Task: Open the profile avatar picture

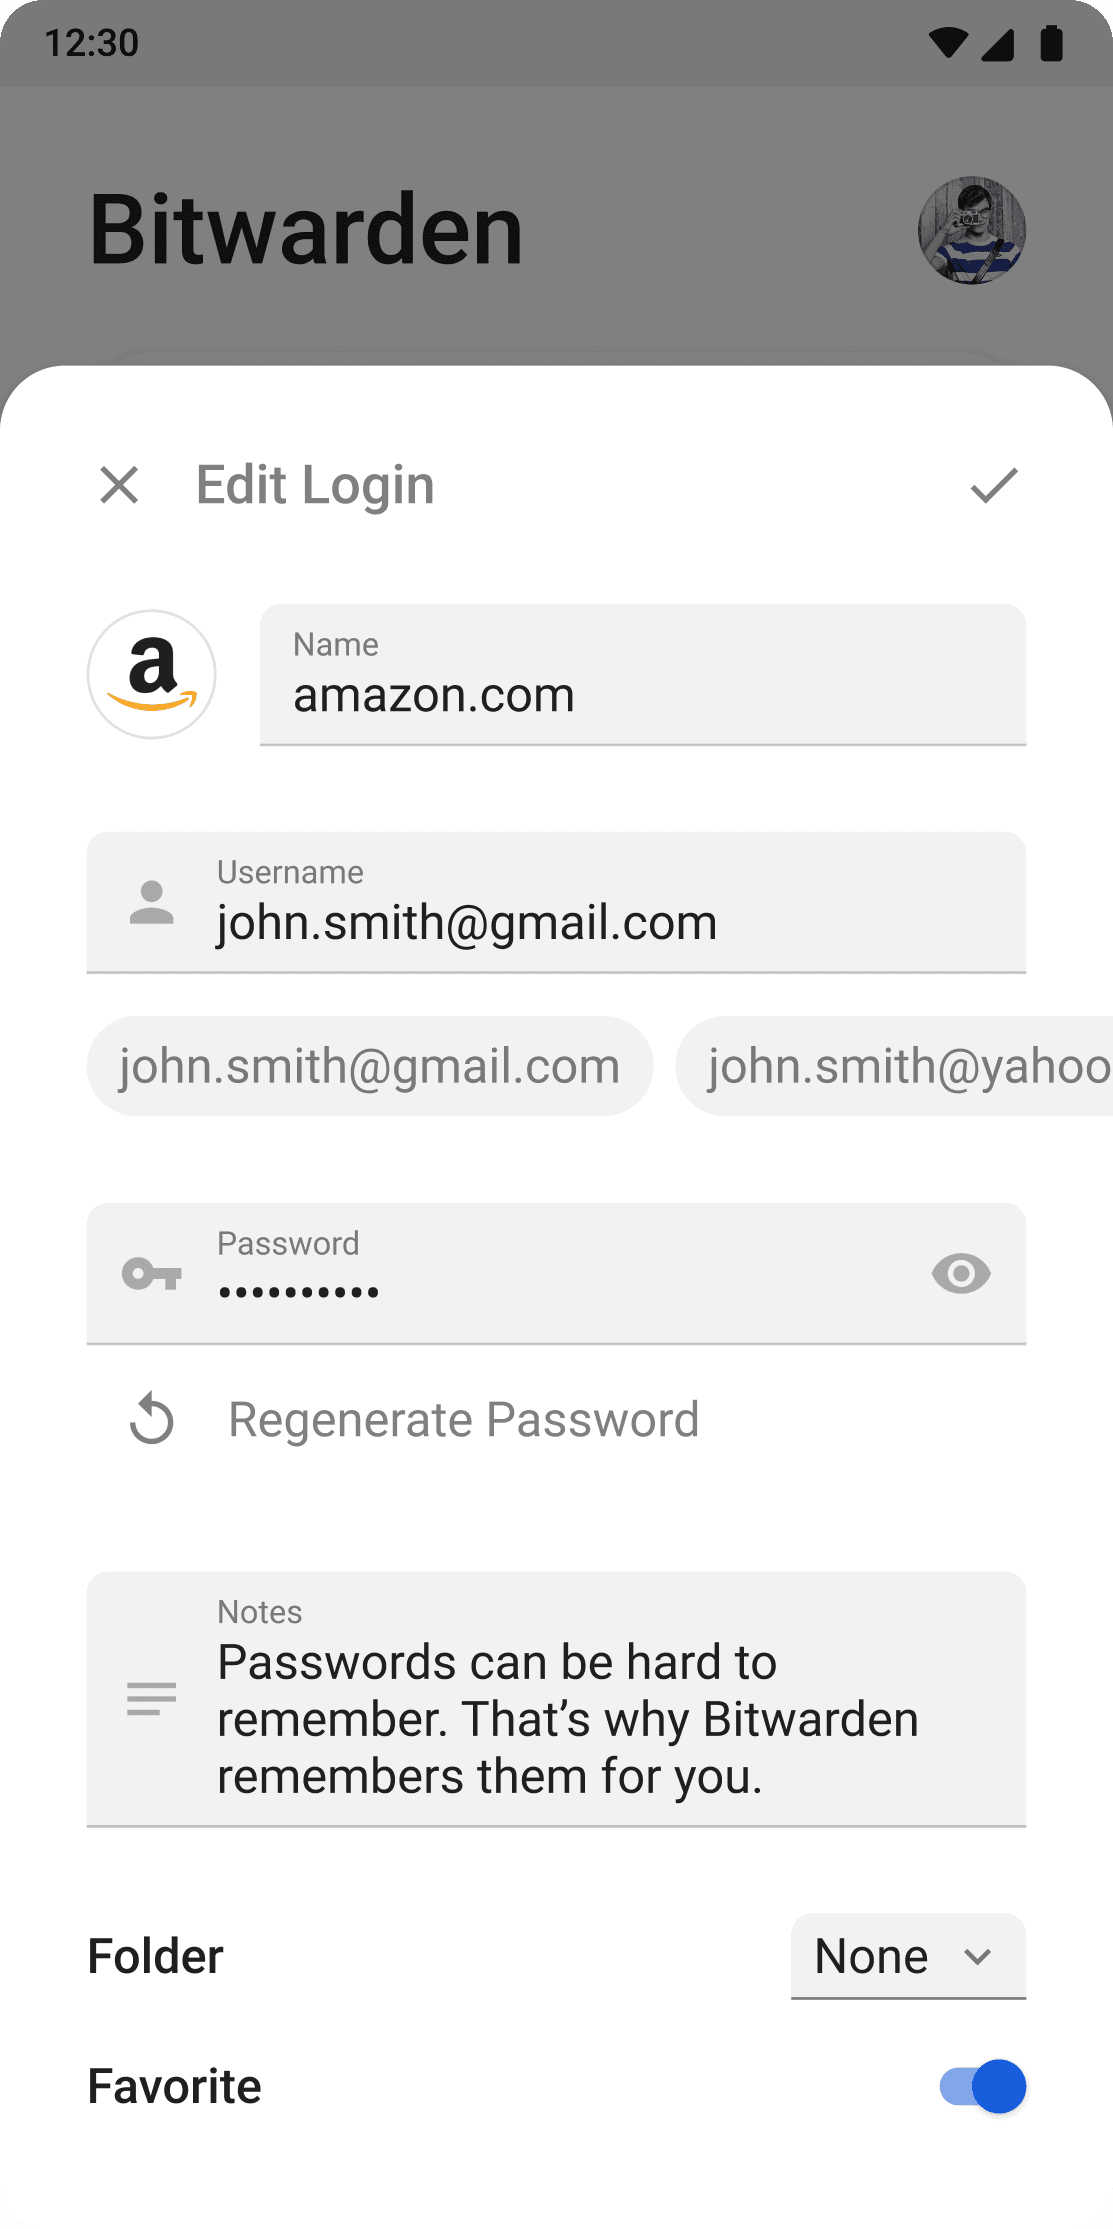Action: 972,231
